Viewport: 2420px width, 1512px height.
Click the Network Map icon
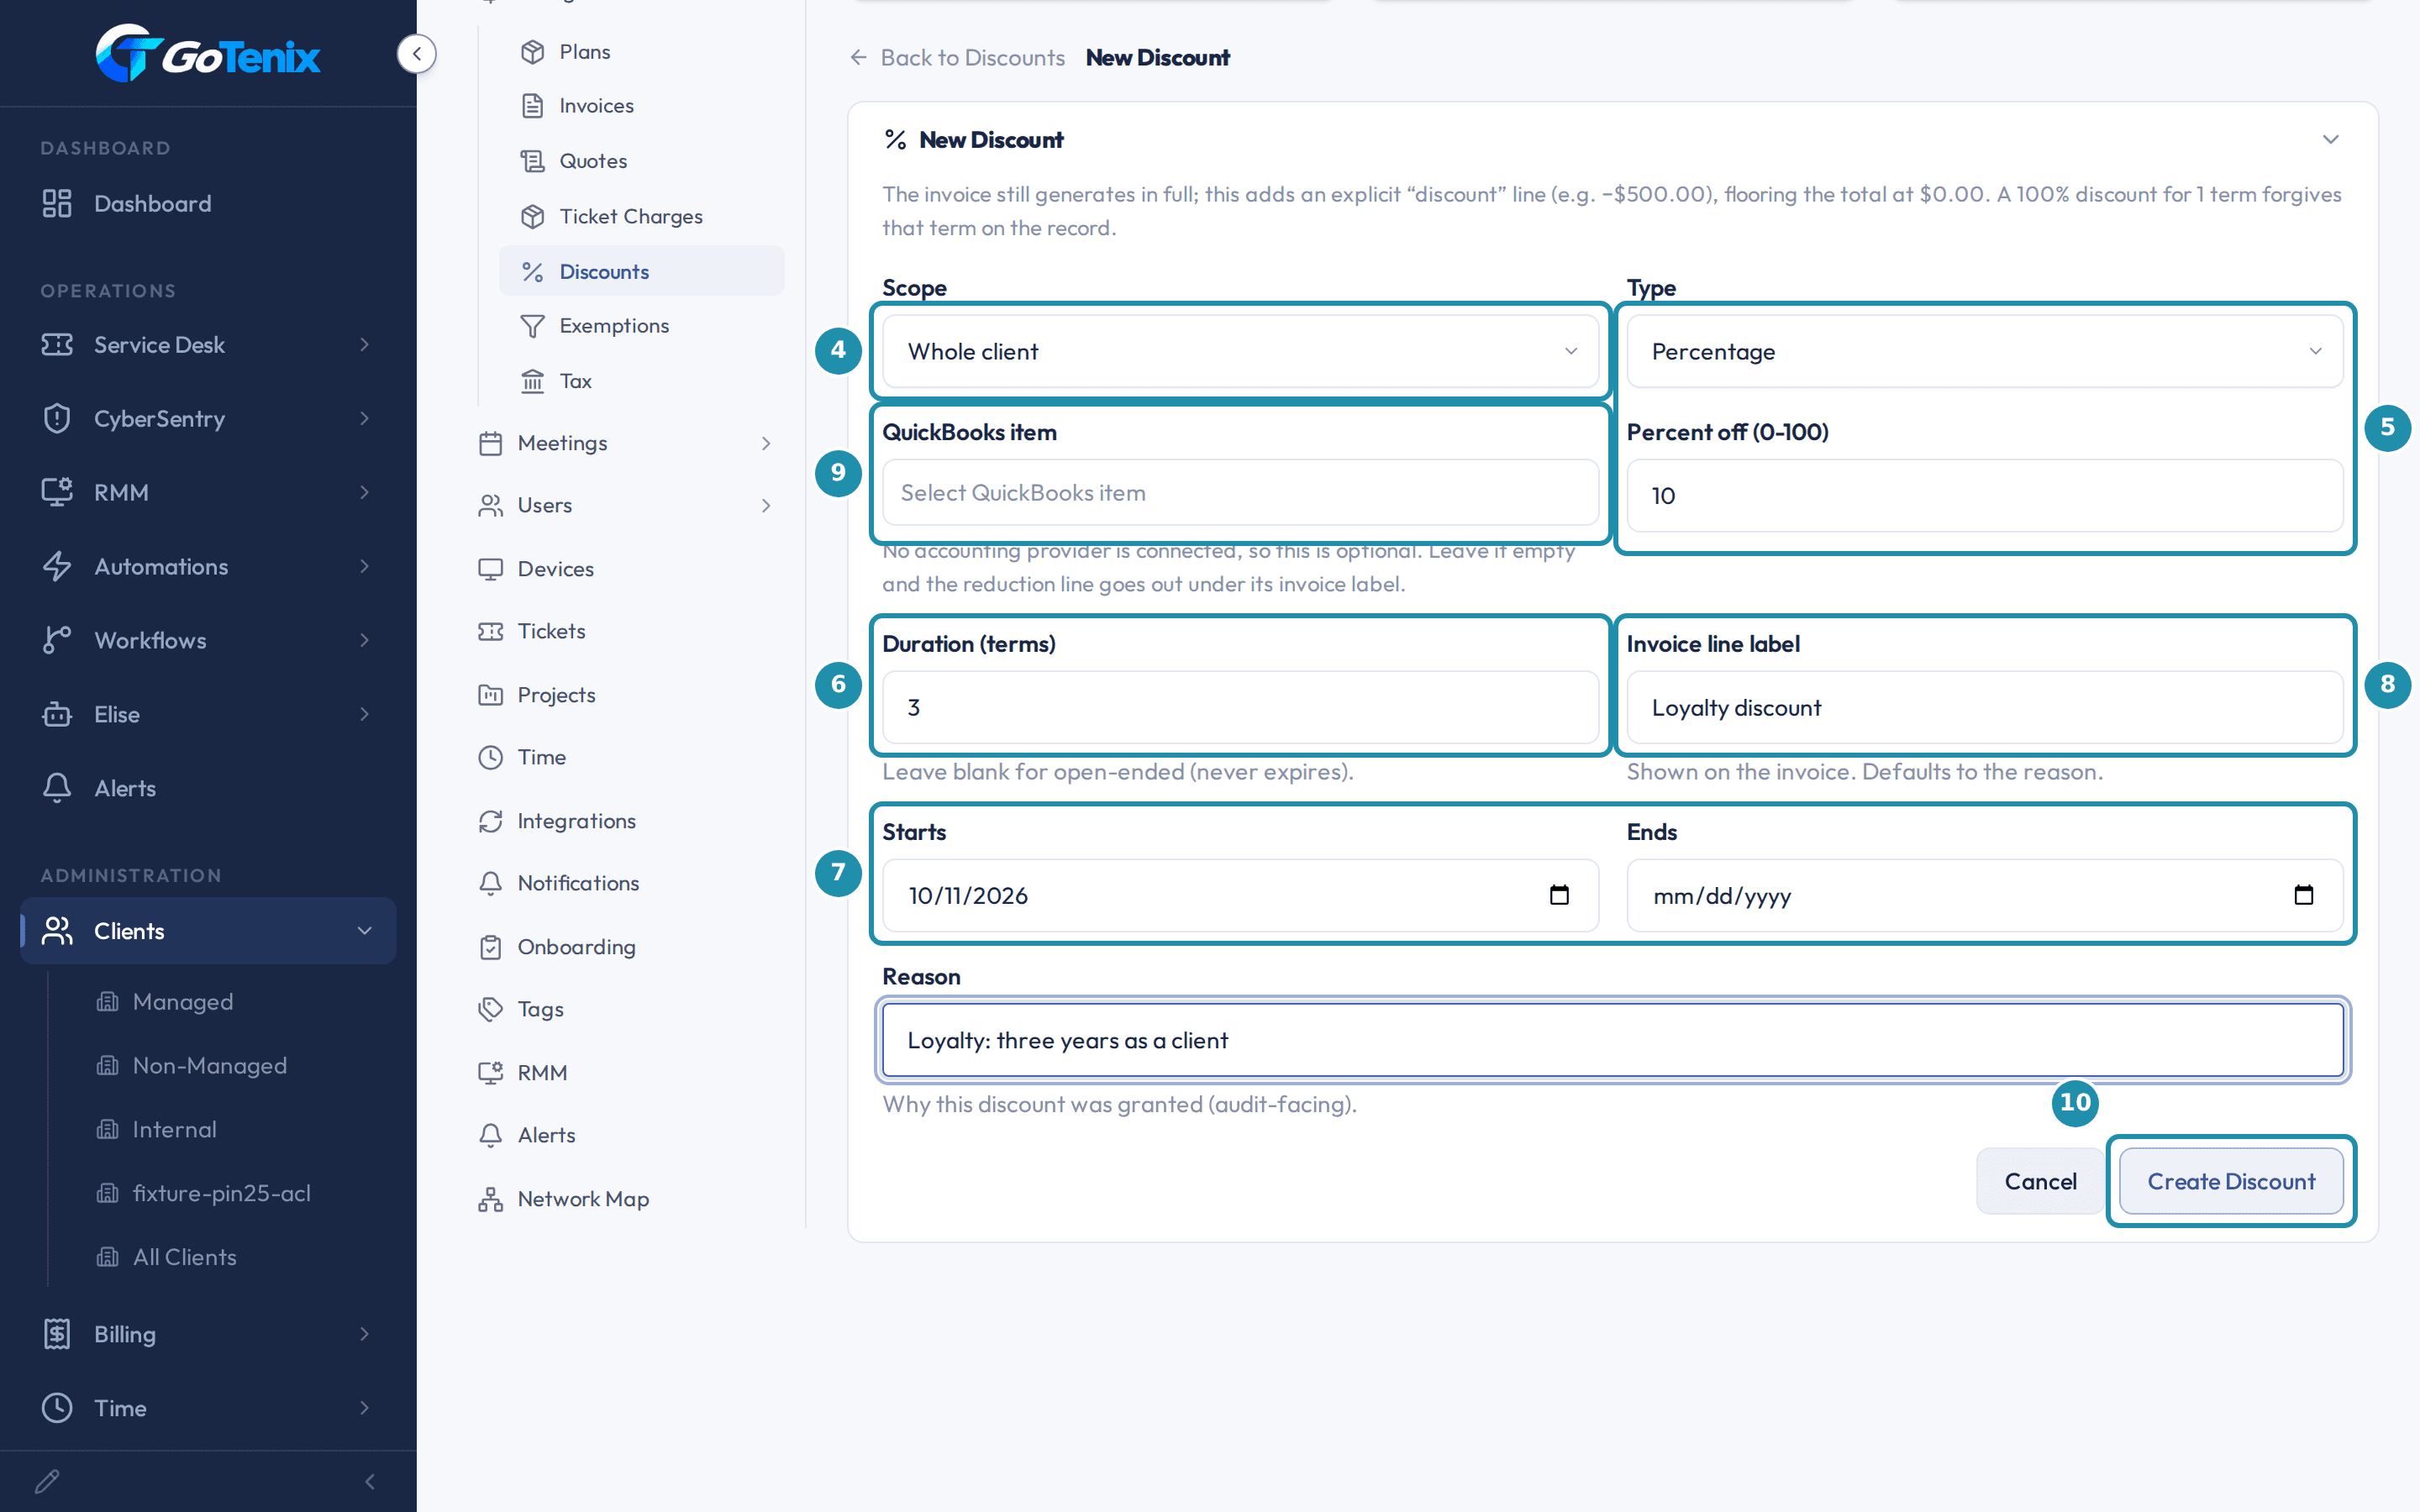[490, 1199]
